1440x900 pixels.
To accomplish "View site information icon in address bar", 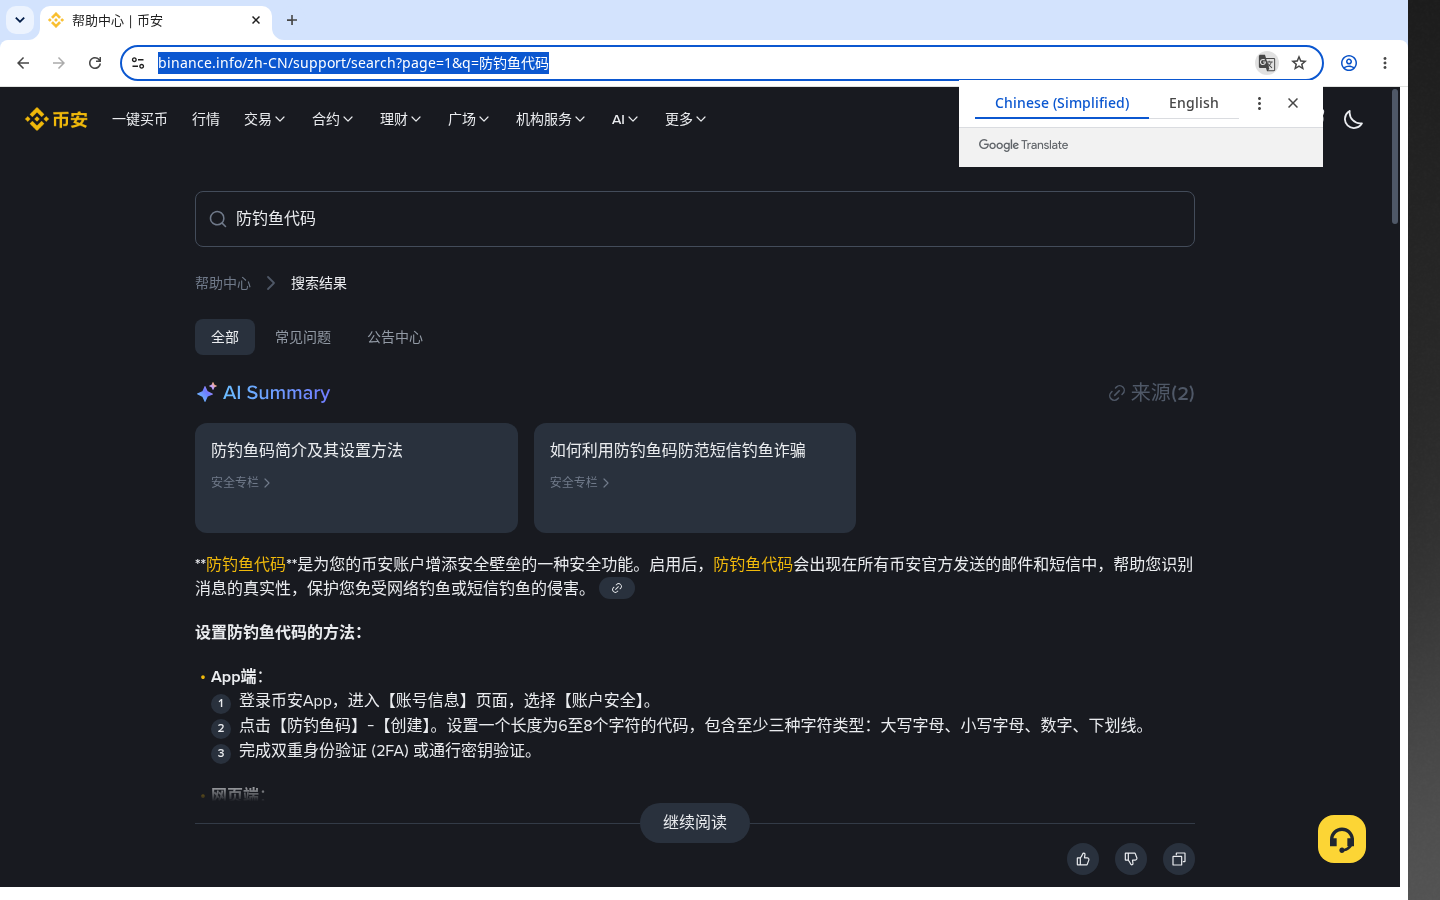I will pos(138,63).
